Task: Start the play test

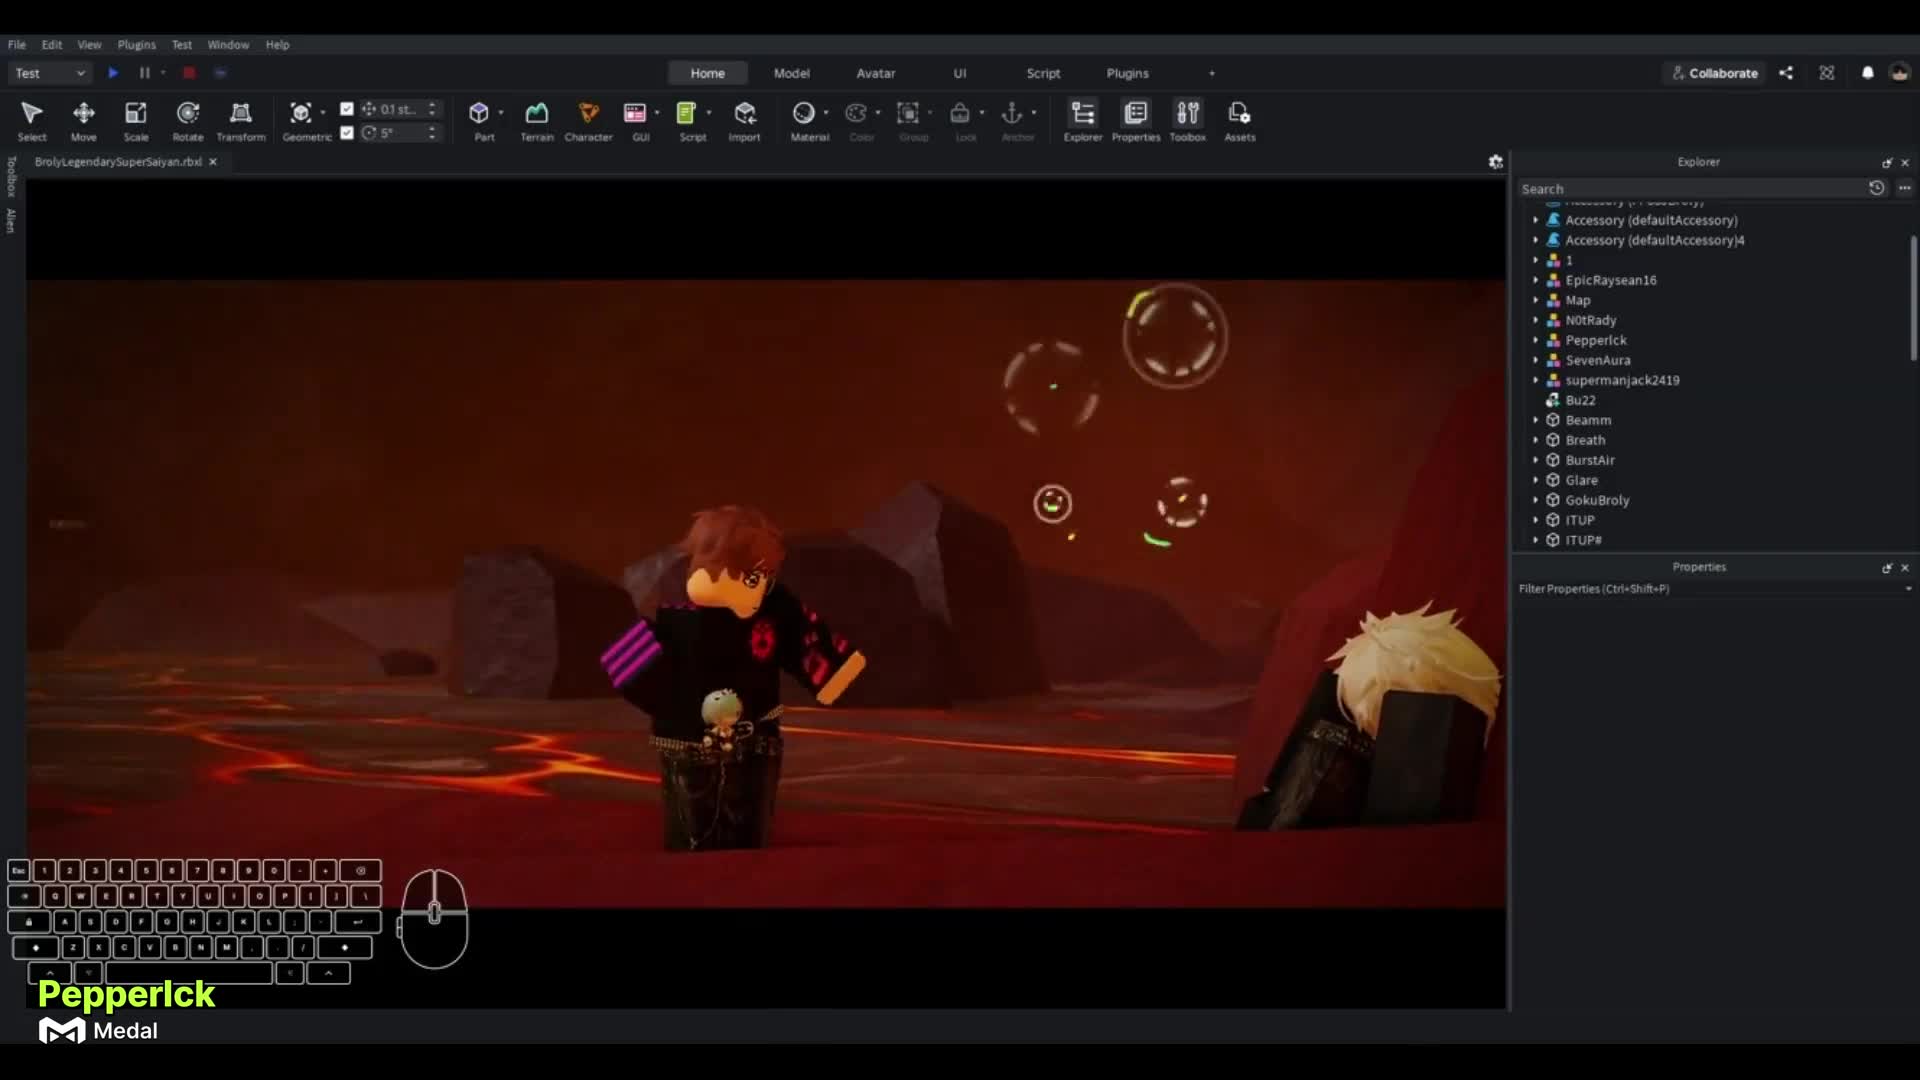Action: click(113, 73)
